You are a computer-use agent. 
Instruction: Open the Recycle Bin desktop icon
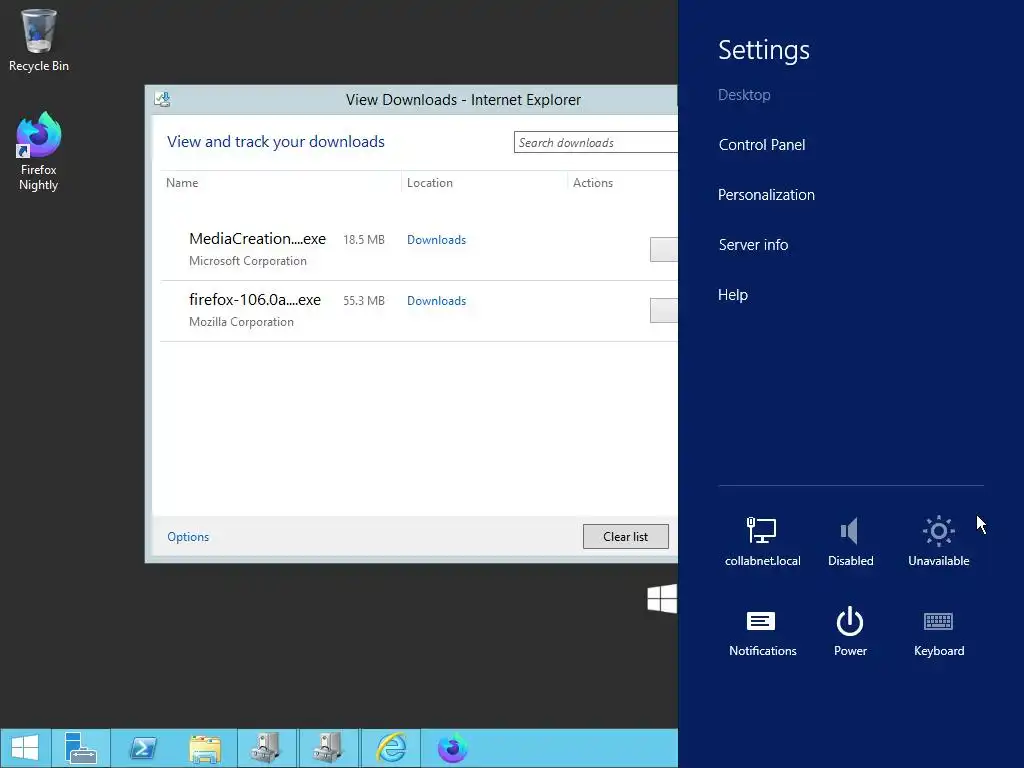pos(39,40)
